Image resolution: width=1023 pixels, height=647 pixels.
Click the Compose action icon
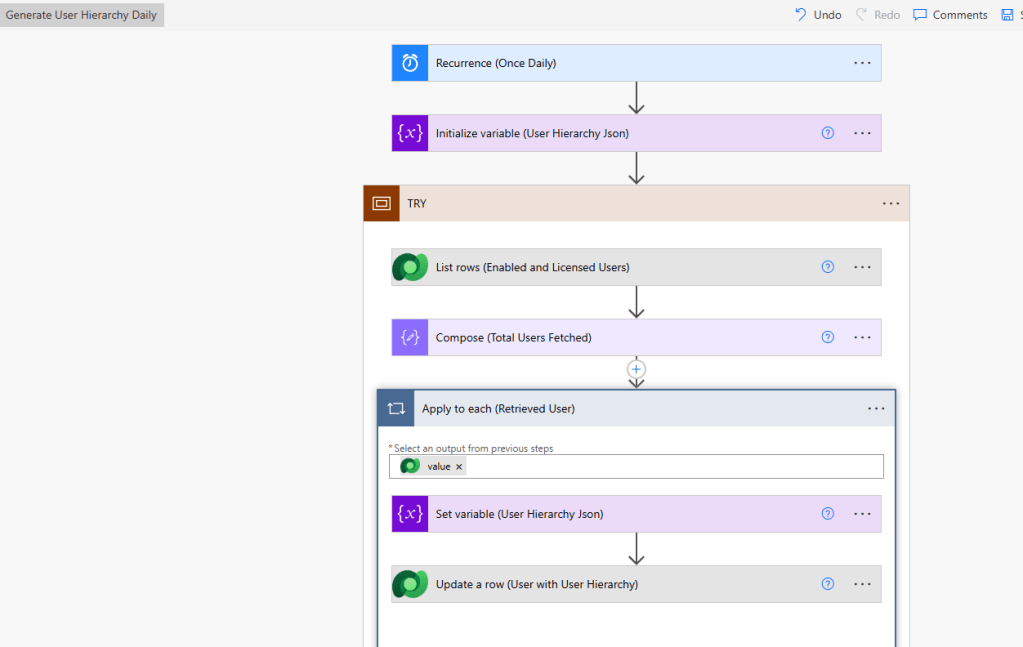coord(410,338)
